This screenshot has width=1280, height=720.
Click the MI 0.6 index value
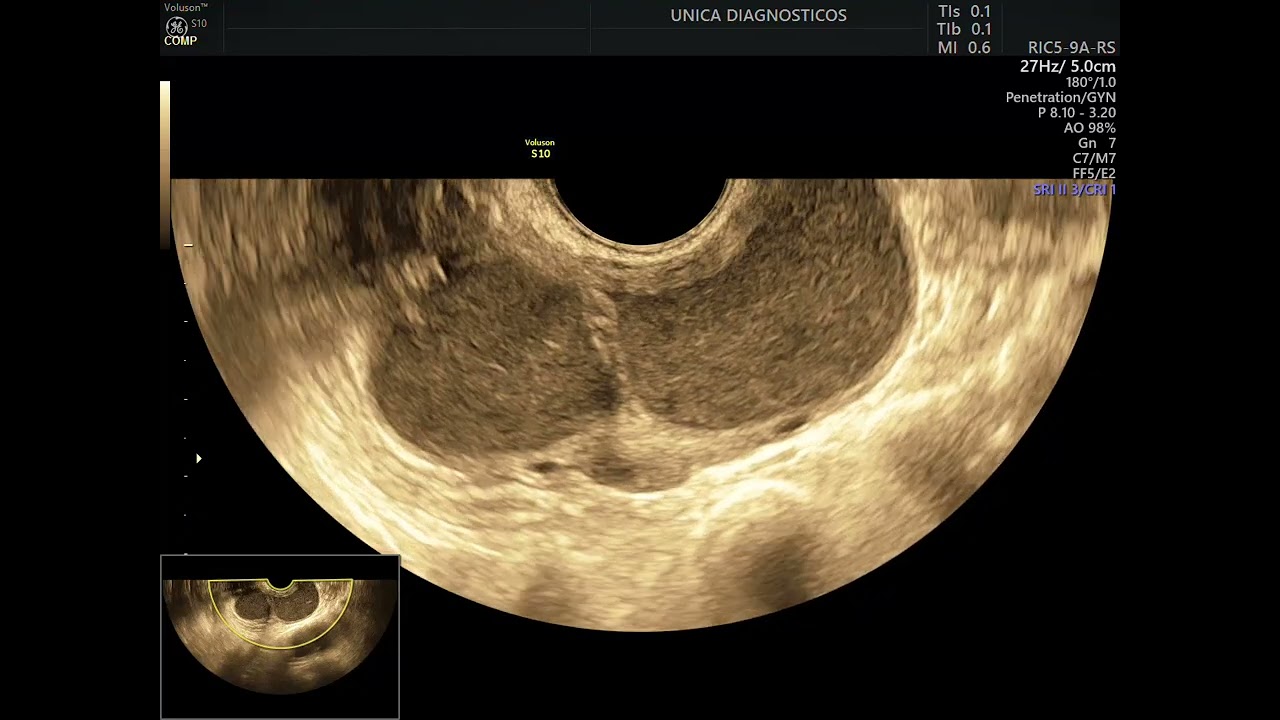[964, 48]
